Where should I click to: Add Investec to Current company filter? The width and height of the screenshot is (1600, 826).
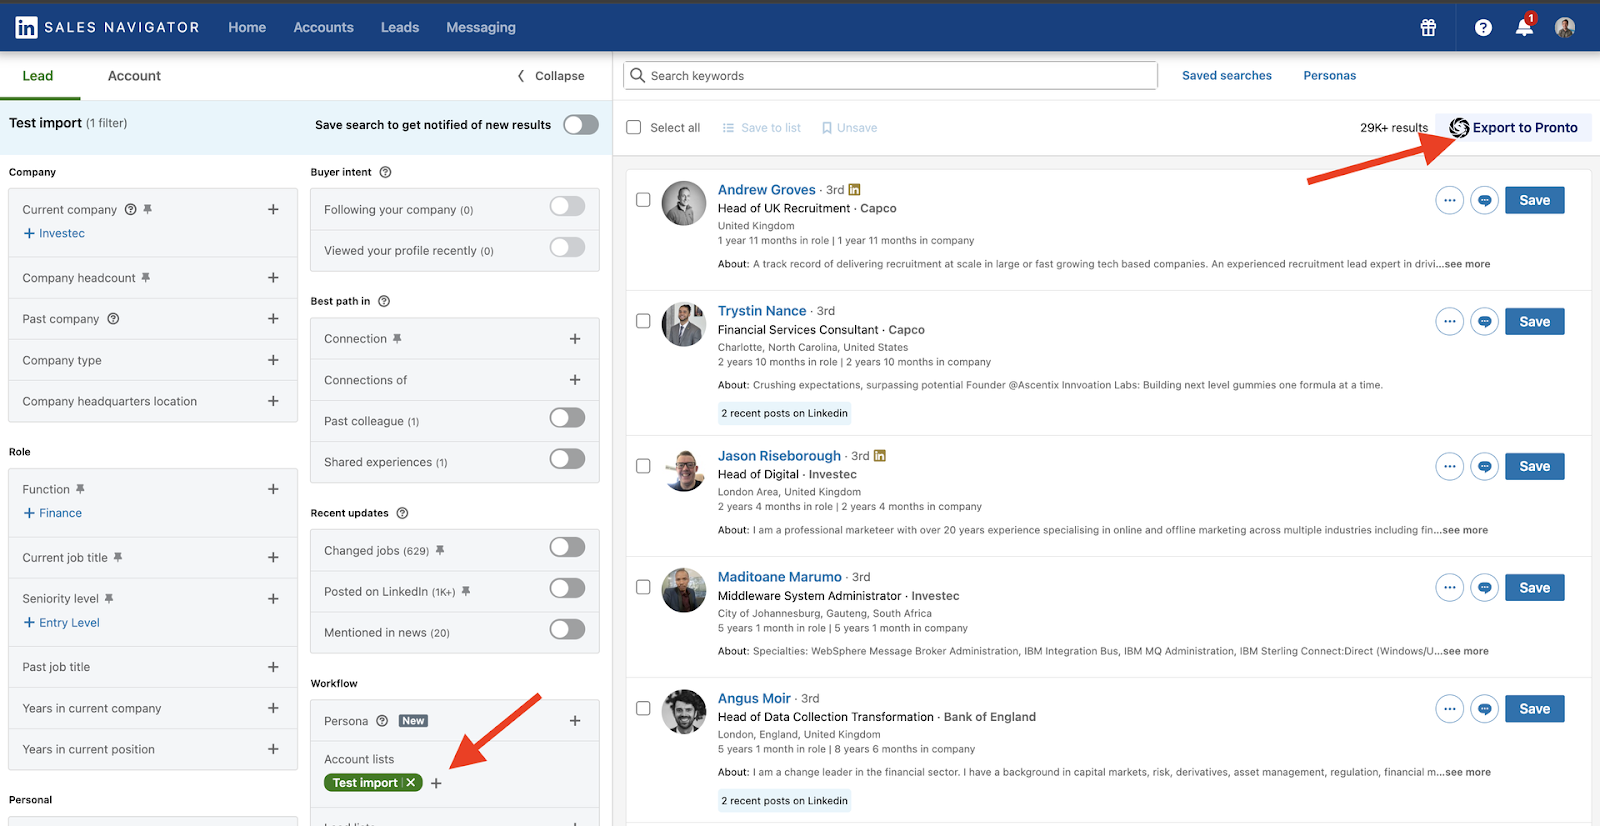(x=54, y=233)
